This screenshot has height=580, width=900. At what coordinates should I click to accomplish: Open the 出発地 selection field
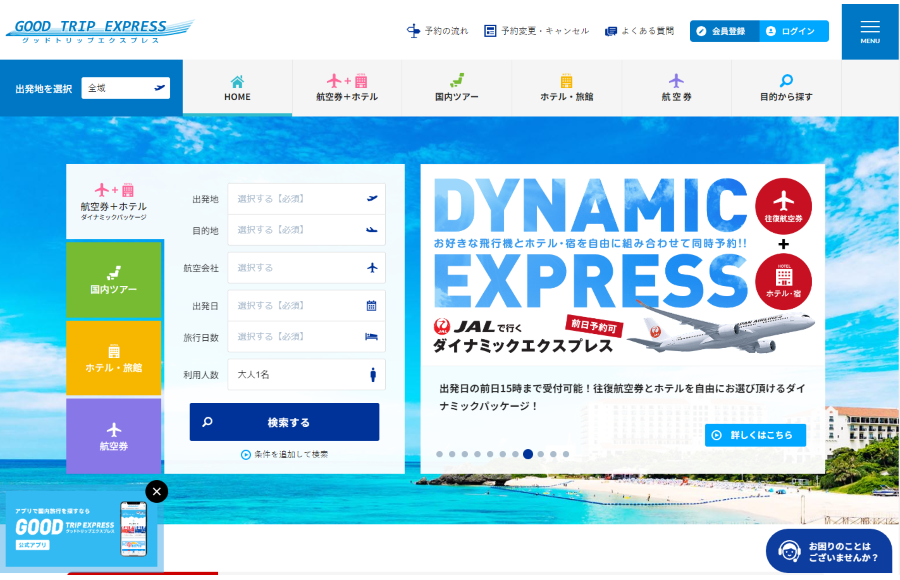[x=307, y=199]
